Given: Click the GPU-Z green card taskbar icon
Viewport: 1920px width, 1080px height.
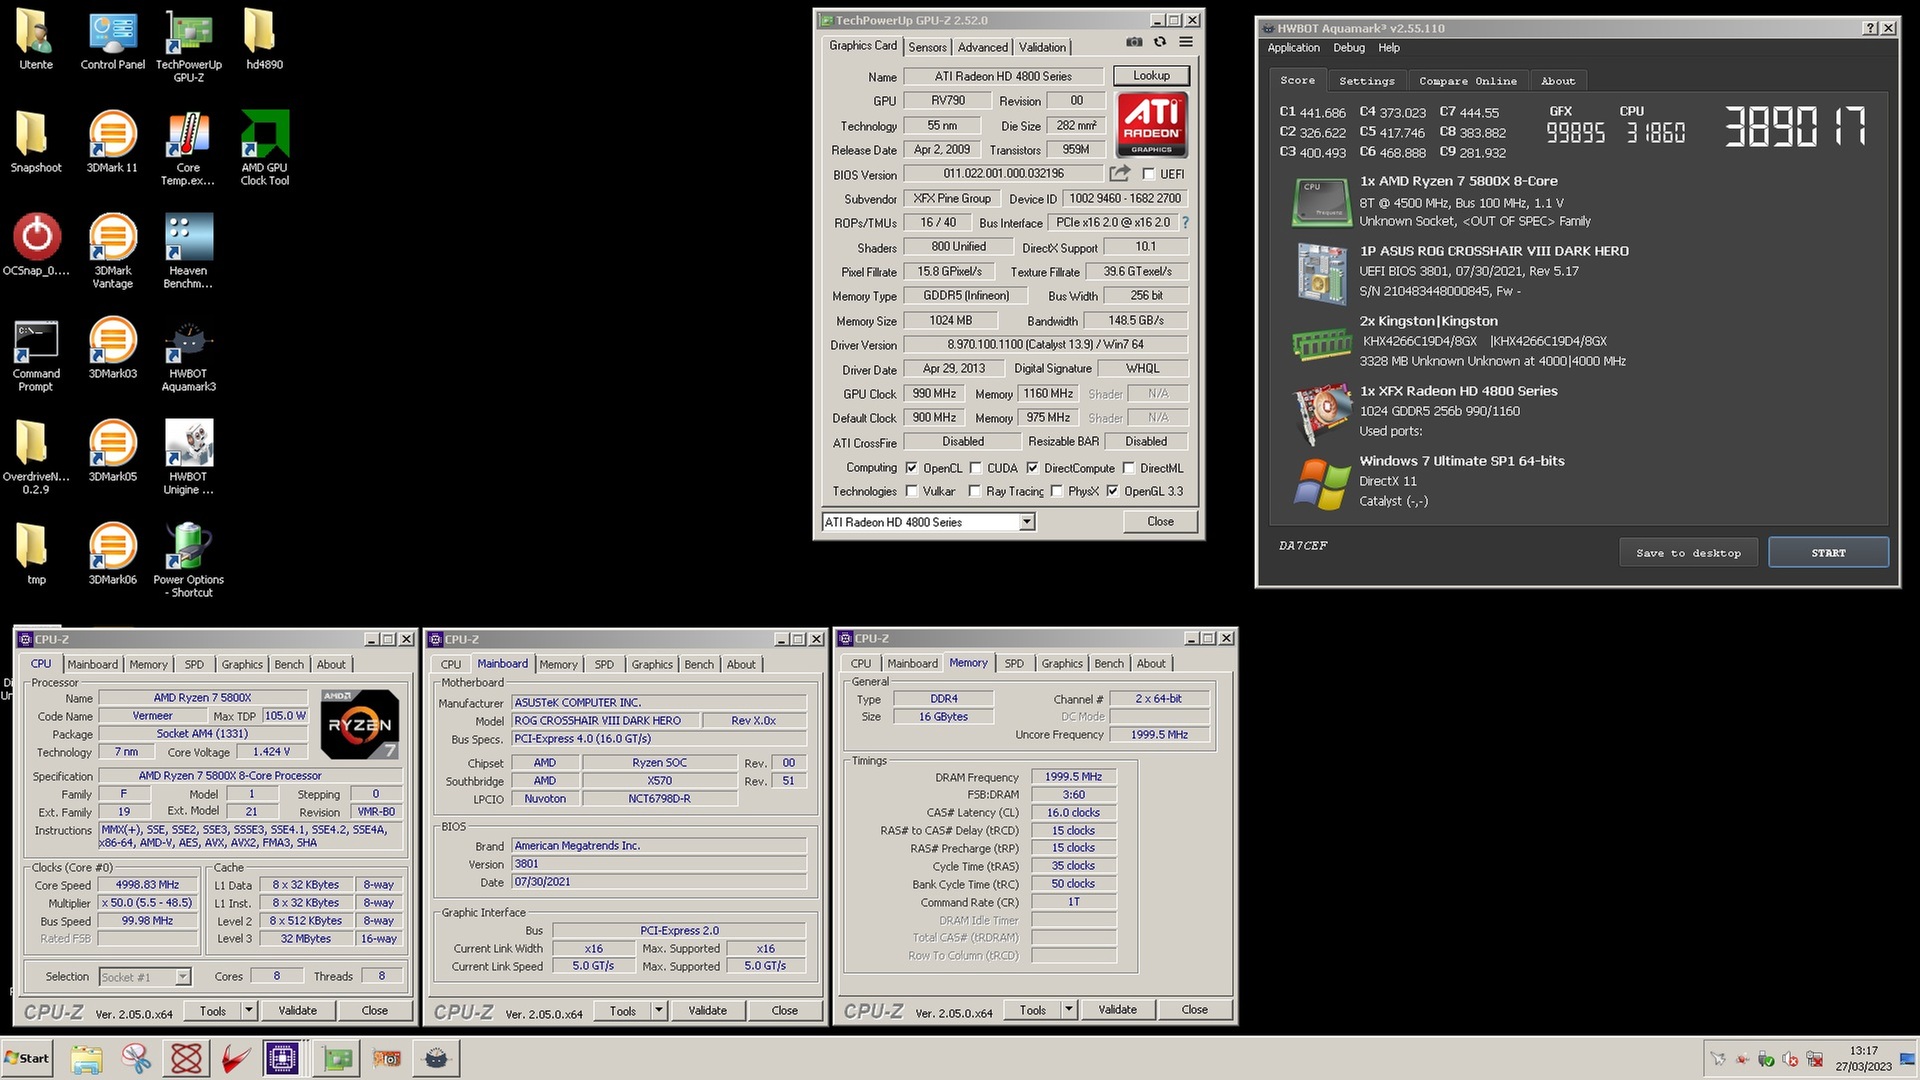Looking at the screenshot, I should 337,1058.
